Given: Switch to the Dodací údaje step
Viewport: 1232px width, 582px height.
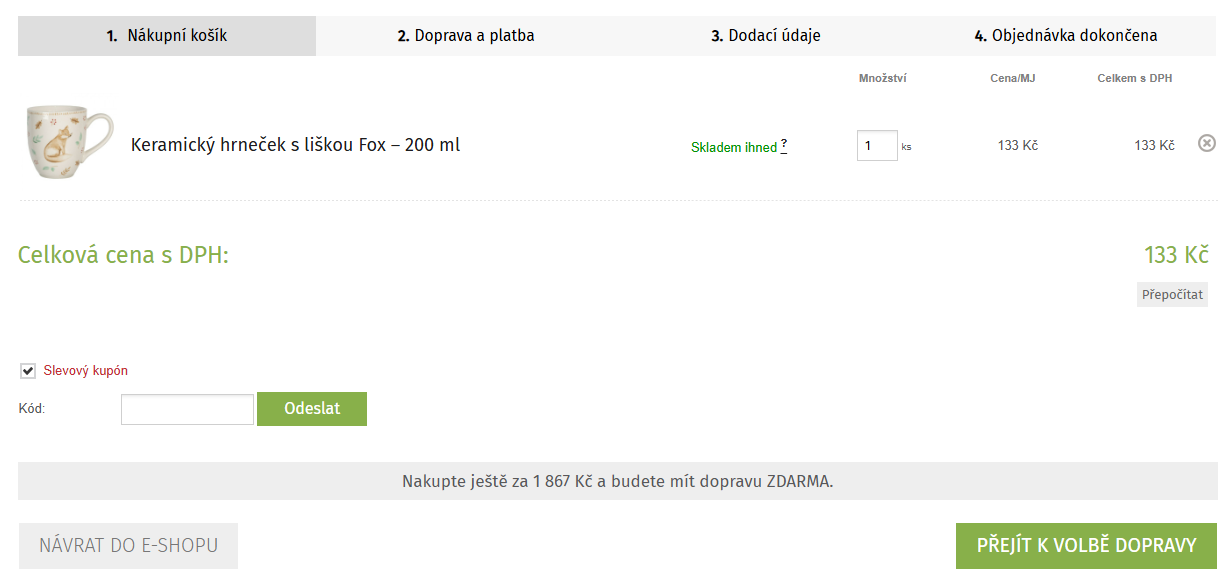Looking at the screenshot, I should point(766,36).
